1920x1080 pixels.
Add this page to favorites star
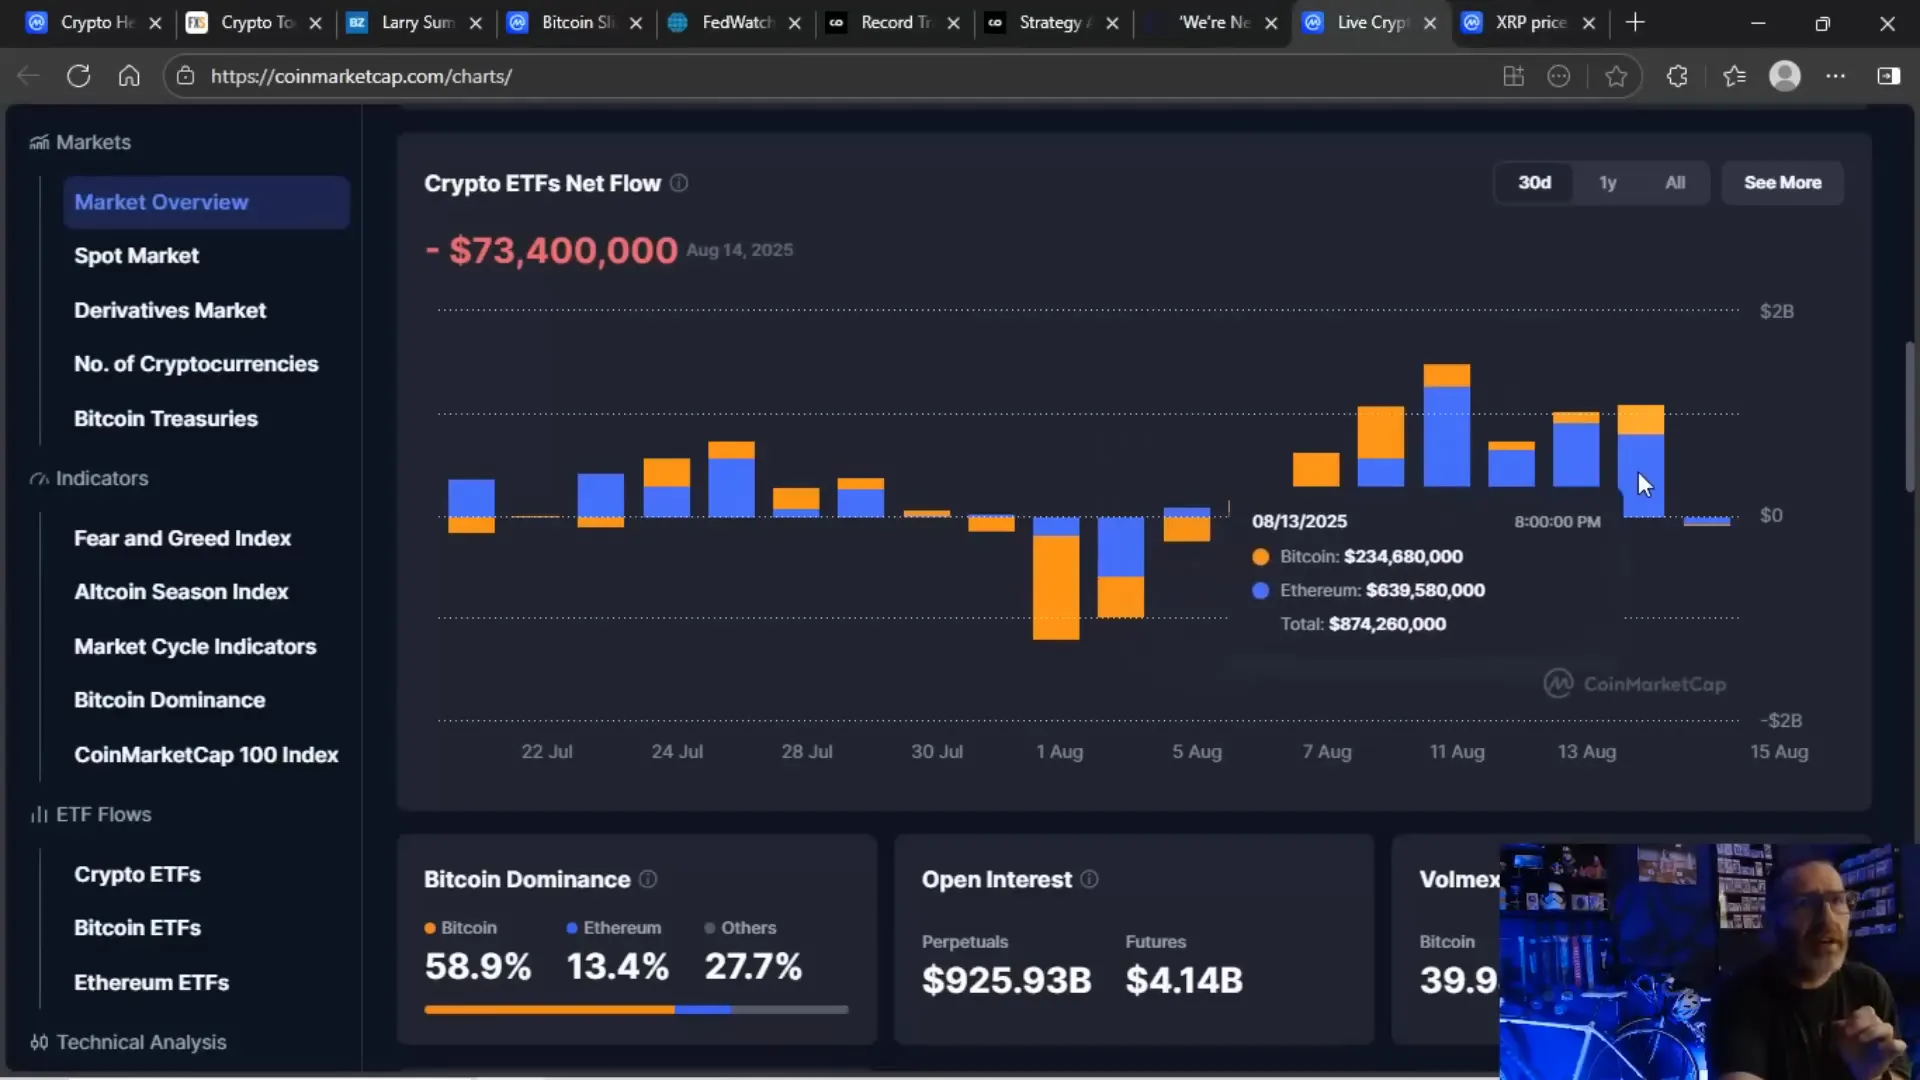coord(1616,76)
